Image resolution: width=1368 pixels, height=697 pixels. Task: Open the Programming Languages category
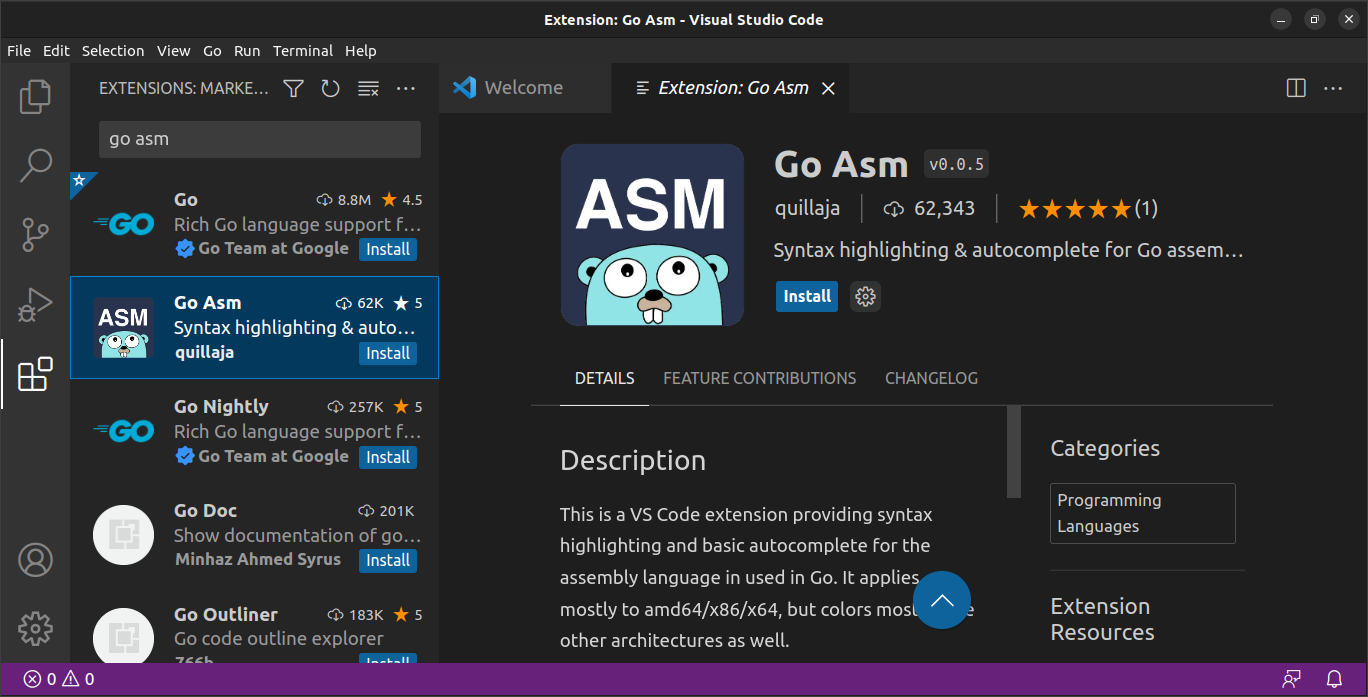click(1143, 513)
